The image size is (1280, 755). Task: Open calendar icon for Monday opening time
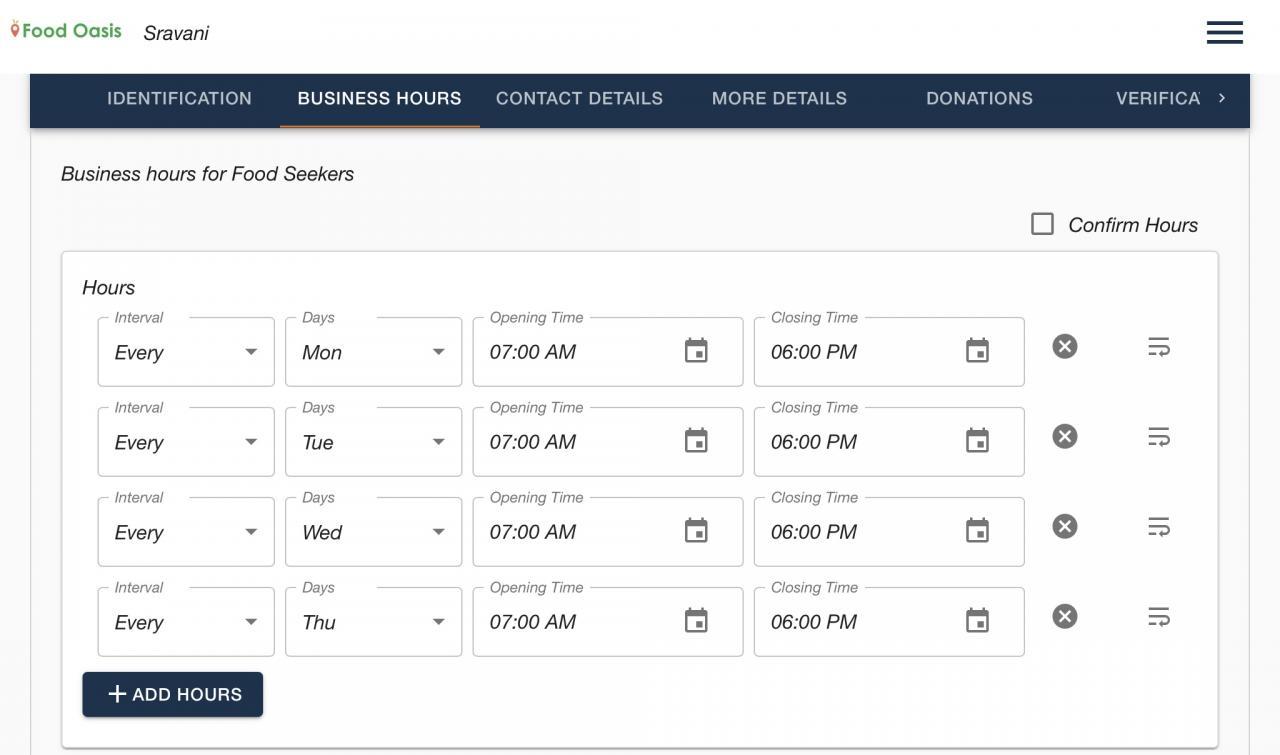(x=696, y=351)
